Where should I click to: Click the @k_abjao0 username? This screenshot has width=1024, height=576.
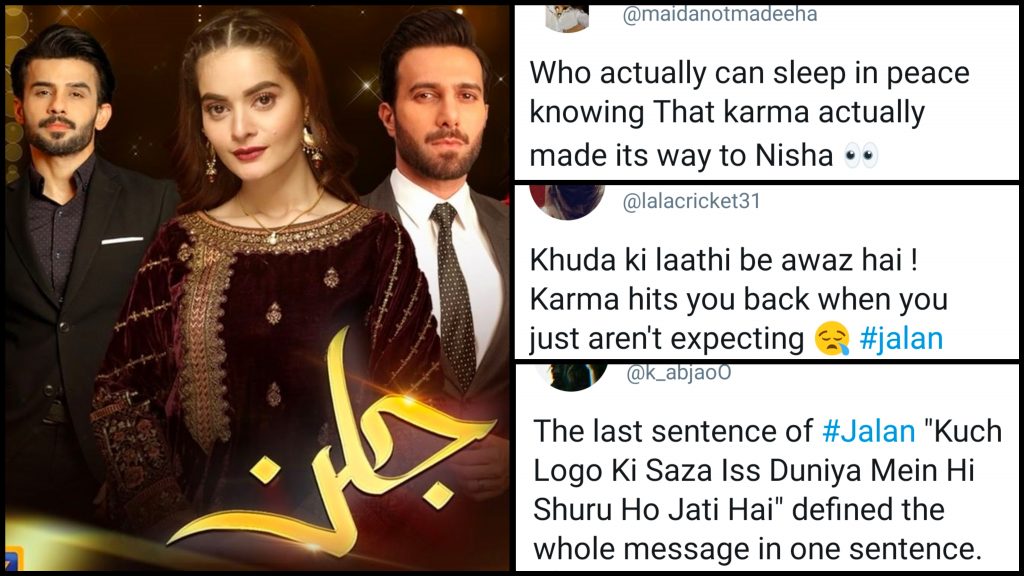point(679,374)
